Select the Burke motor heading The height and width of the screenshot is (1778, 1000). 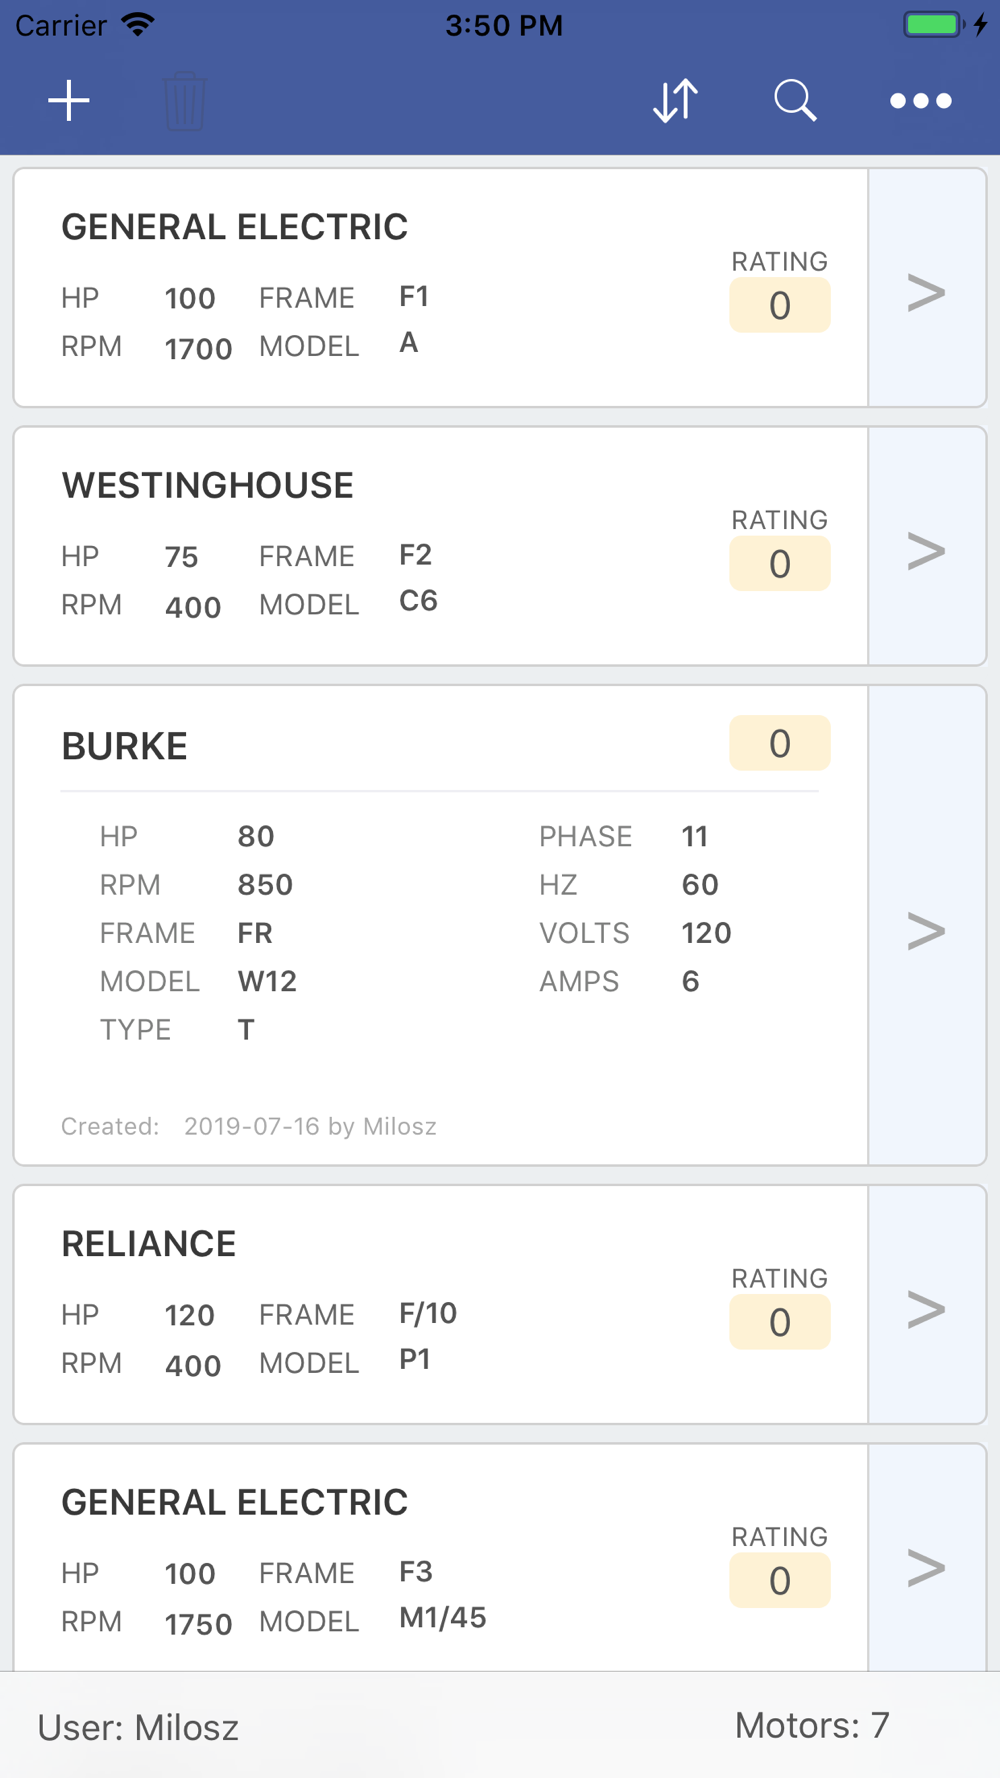(125, 746)
